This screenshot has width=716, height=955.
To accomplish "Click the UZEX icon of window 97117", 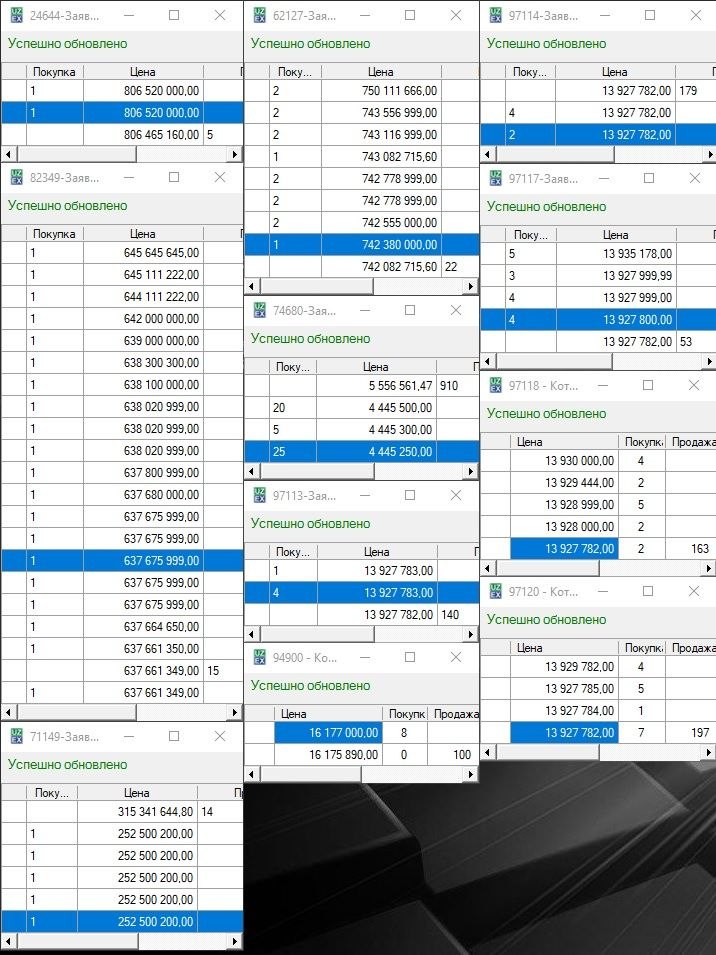I will [x=496, y=178].
